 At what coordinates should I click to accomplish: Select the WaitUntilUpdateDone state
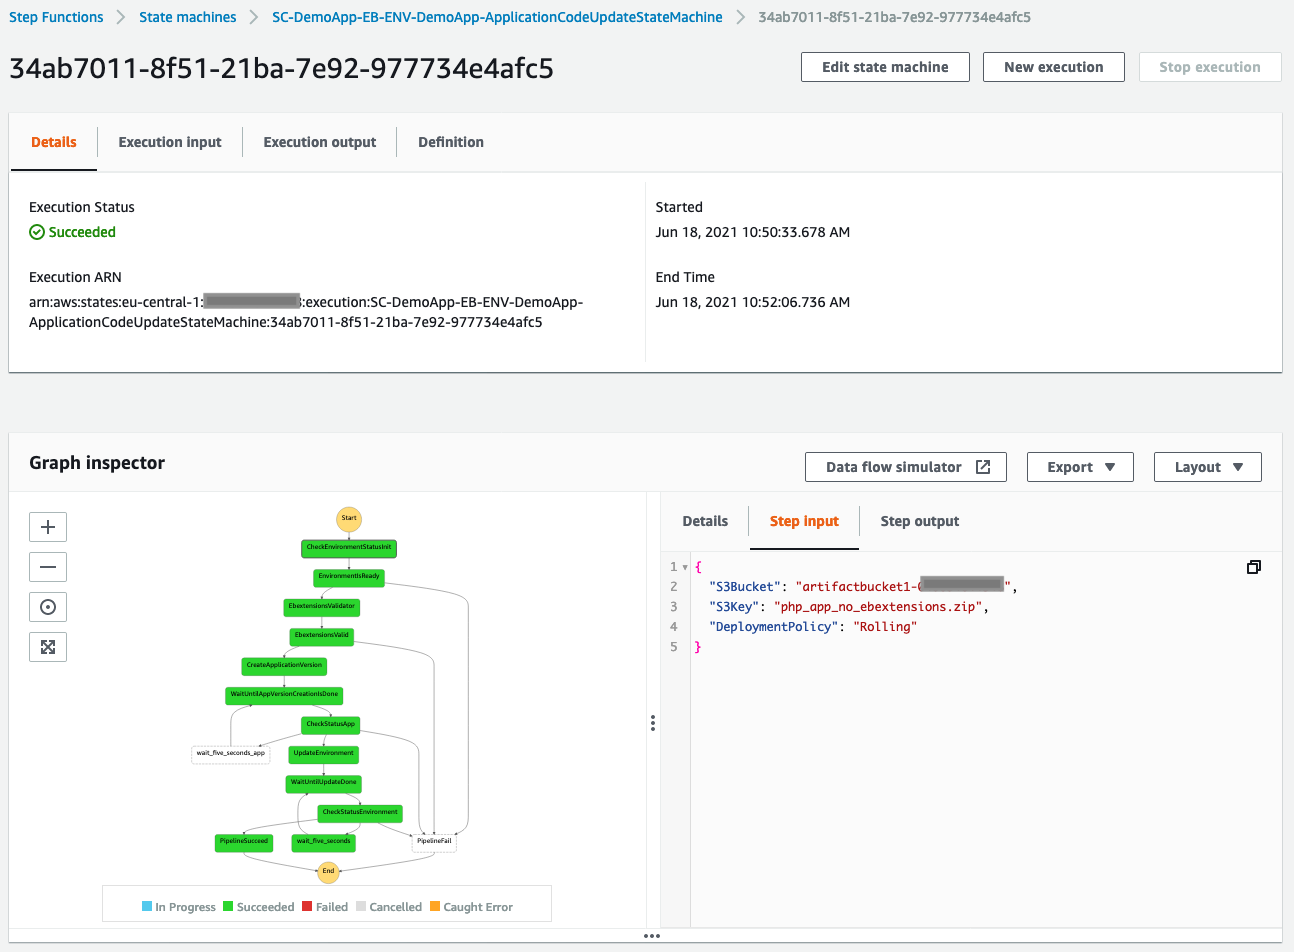323,783
